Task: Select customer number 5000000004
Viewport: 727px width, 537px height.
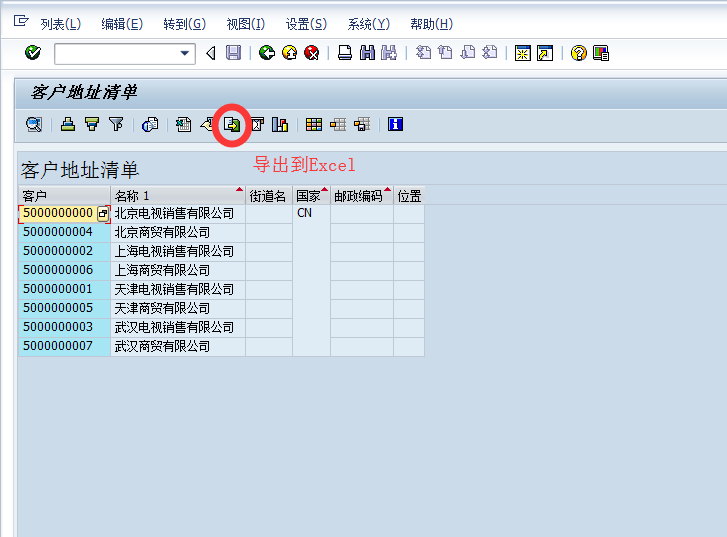Action: (x=64, y=232)
